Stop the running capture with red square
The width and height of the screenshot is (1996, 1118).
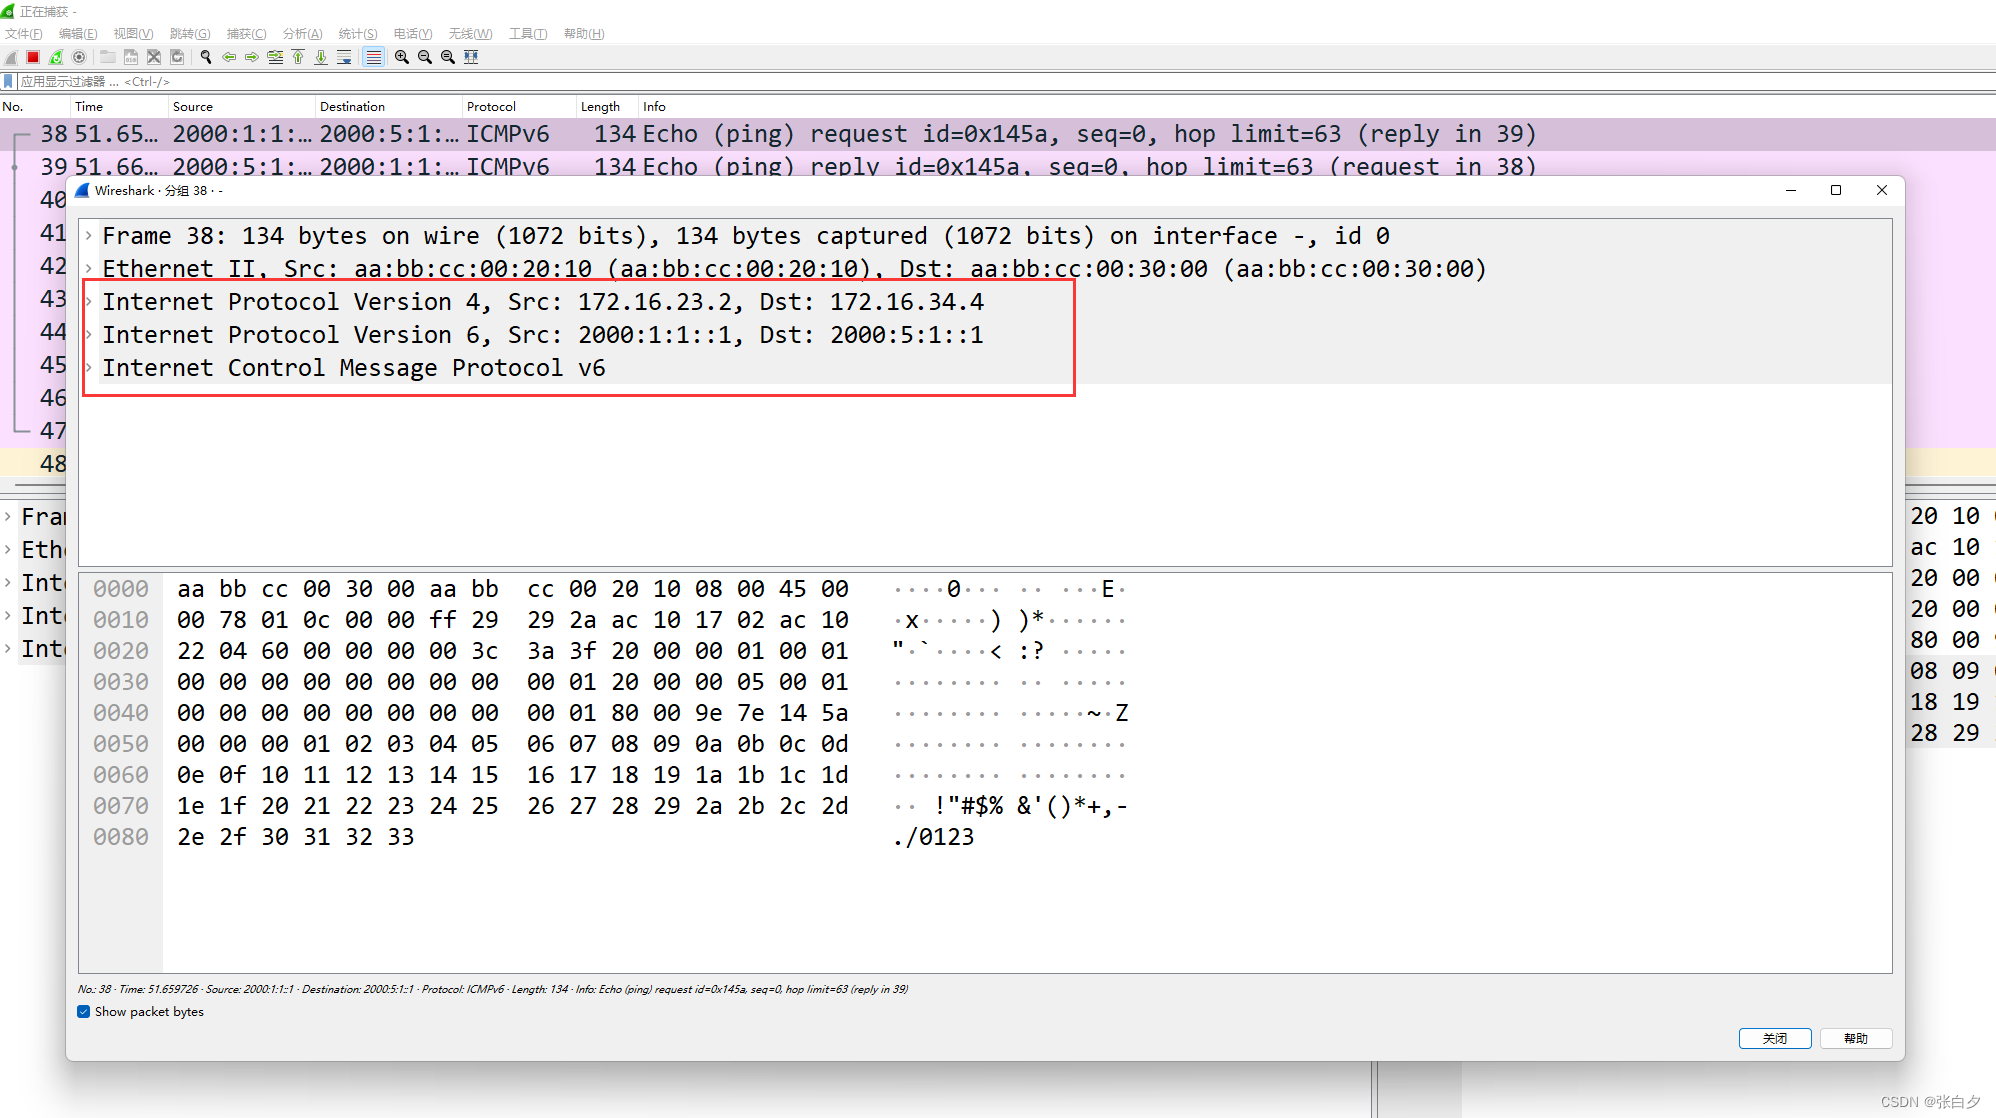[33, 57]
